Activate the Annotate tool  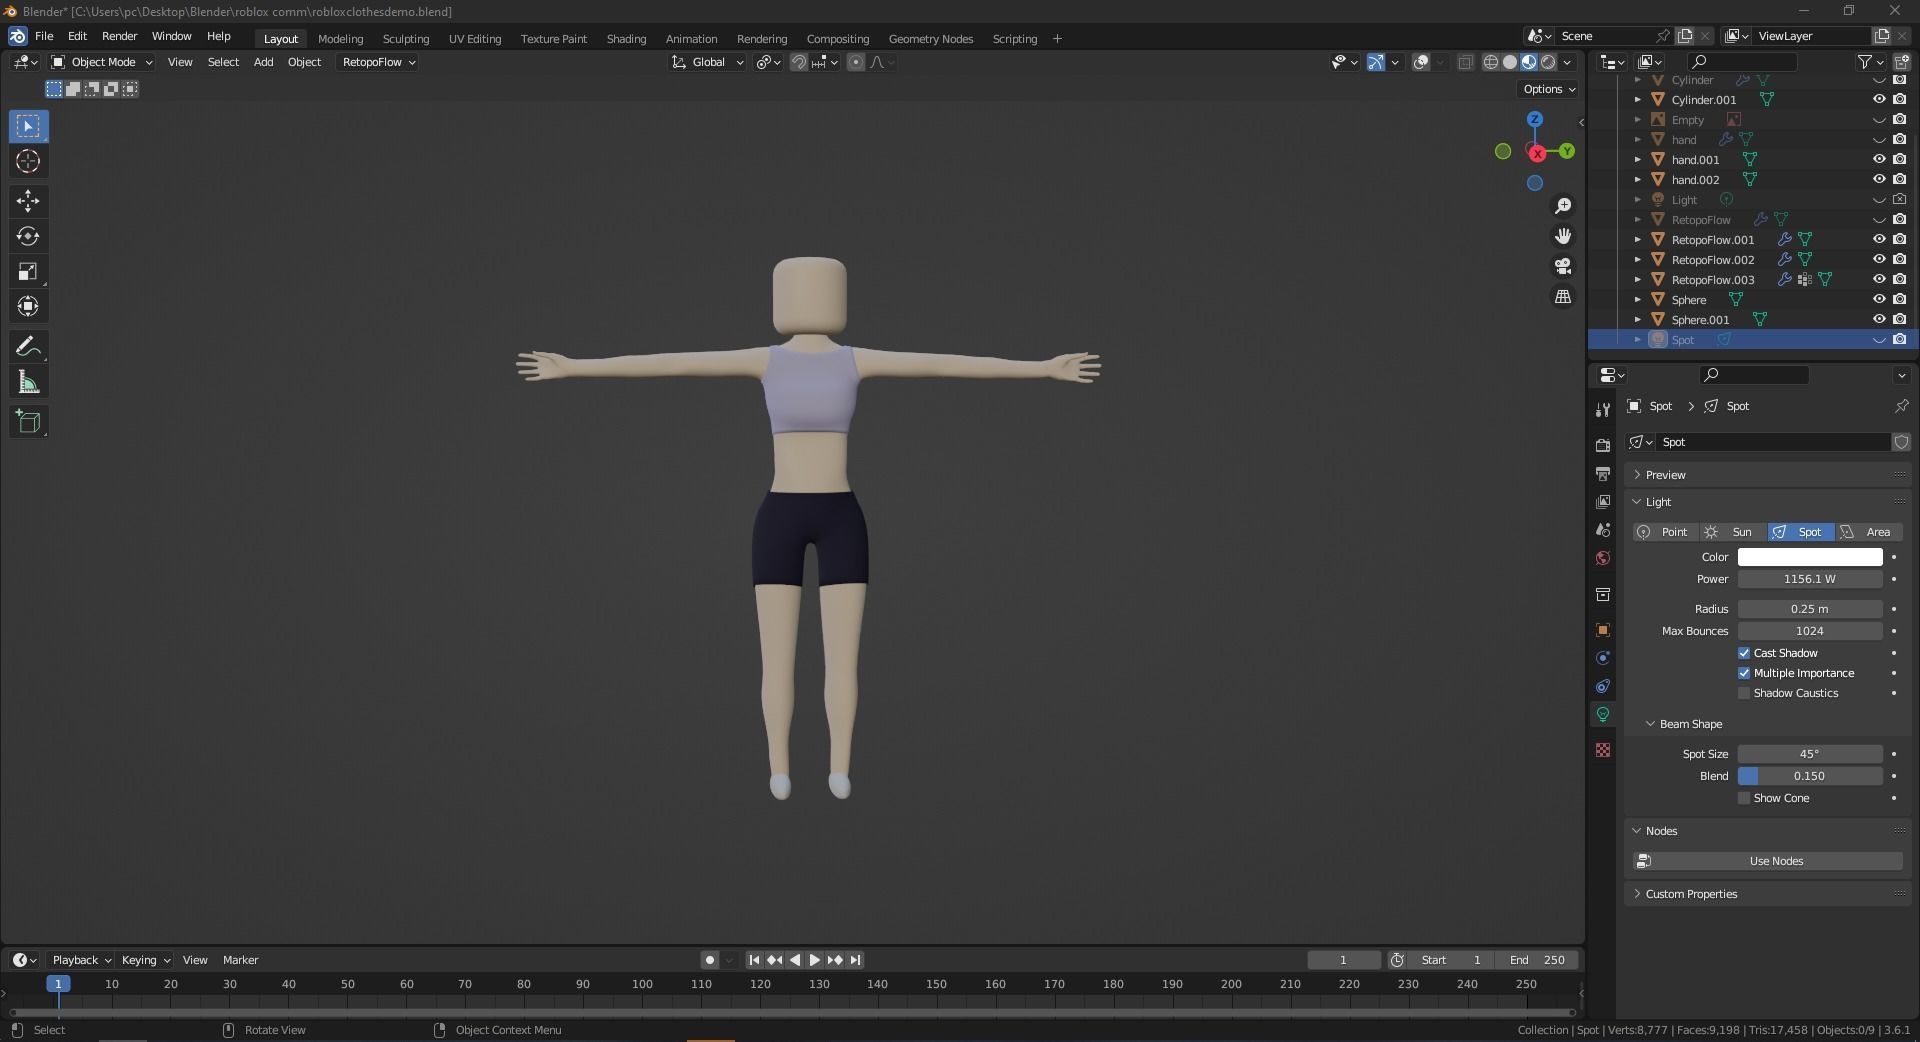pos(28,346)
